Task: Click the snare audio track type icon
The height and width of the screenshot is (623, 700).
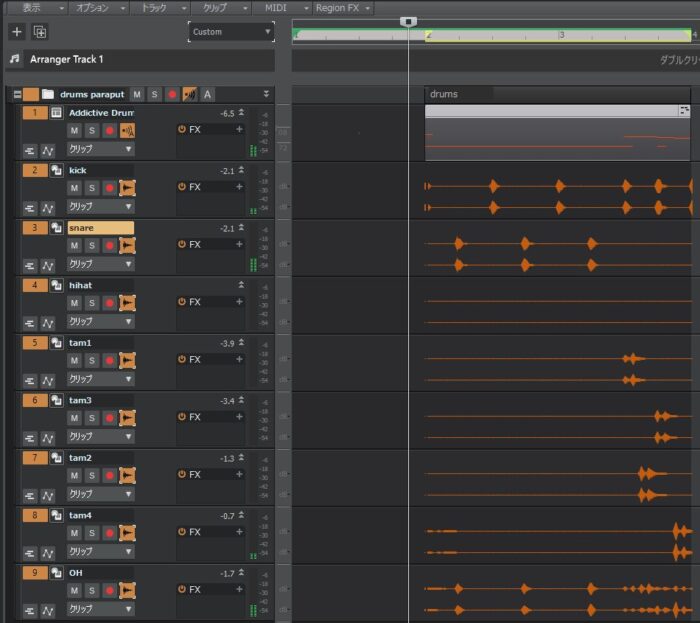Action: pos(56,228)
